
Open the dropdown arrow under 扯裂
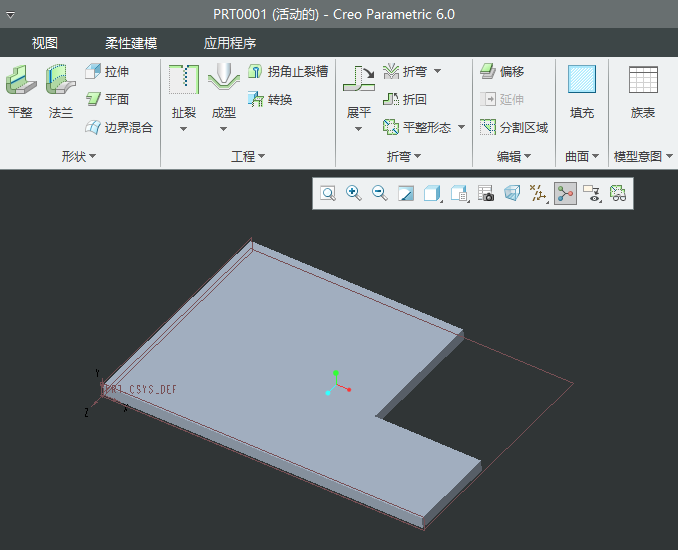coord(183,129)
